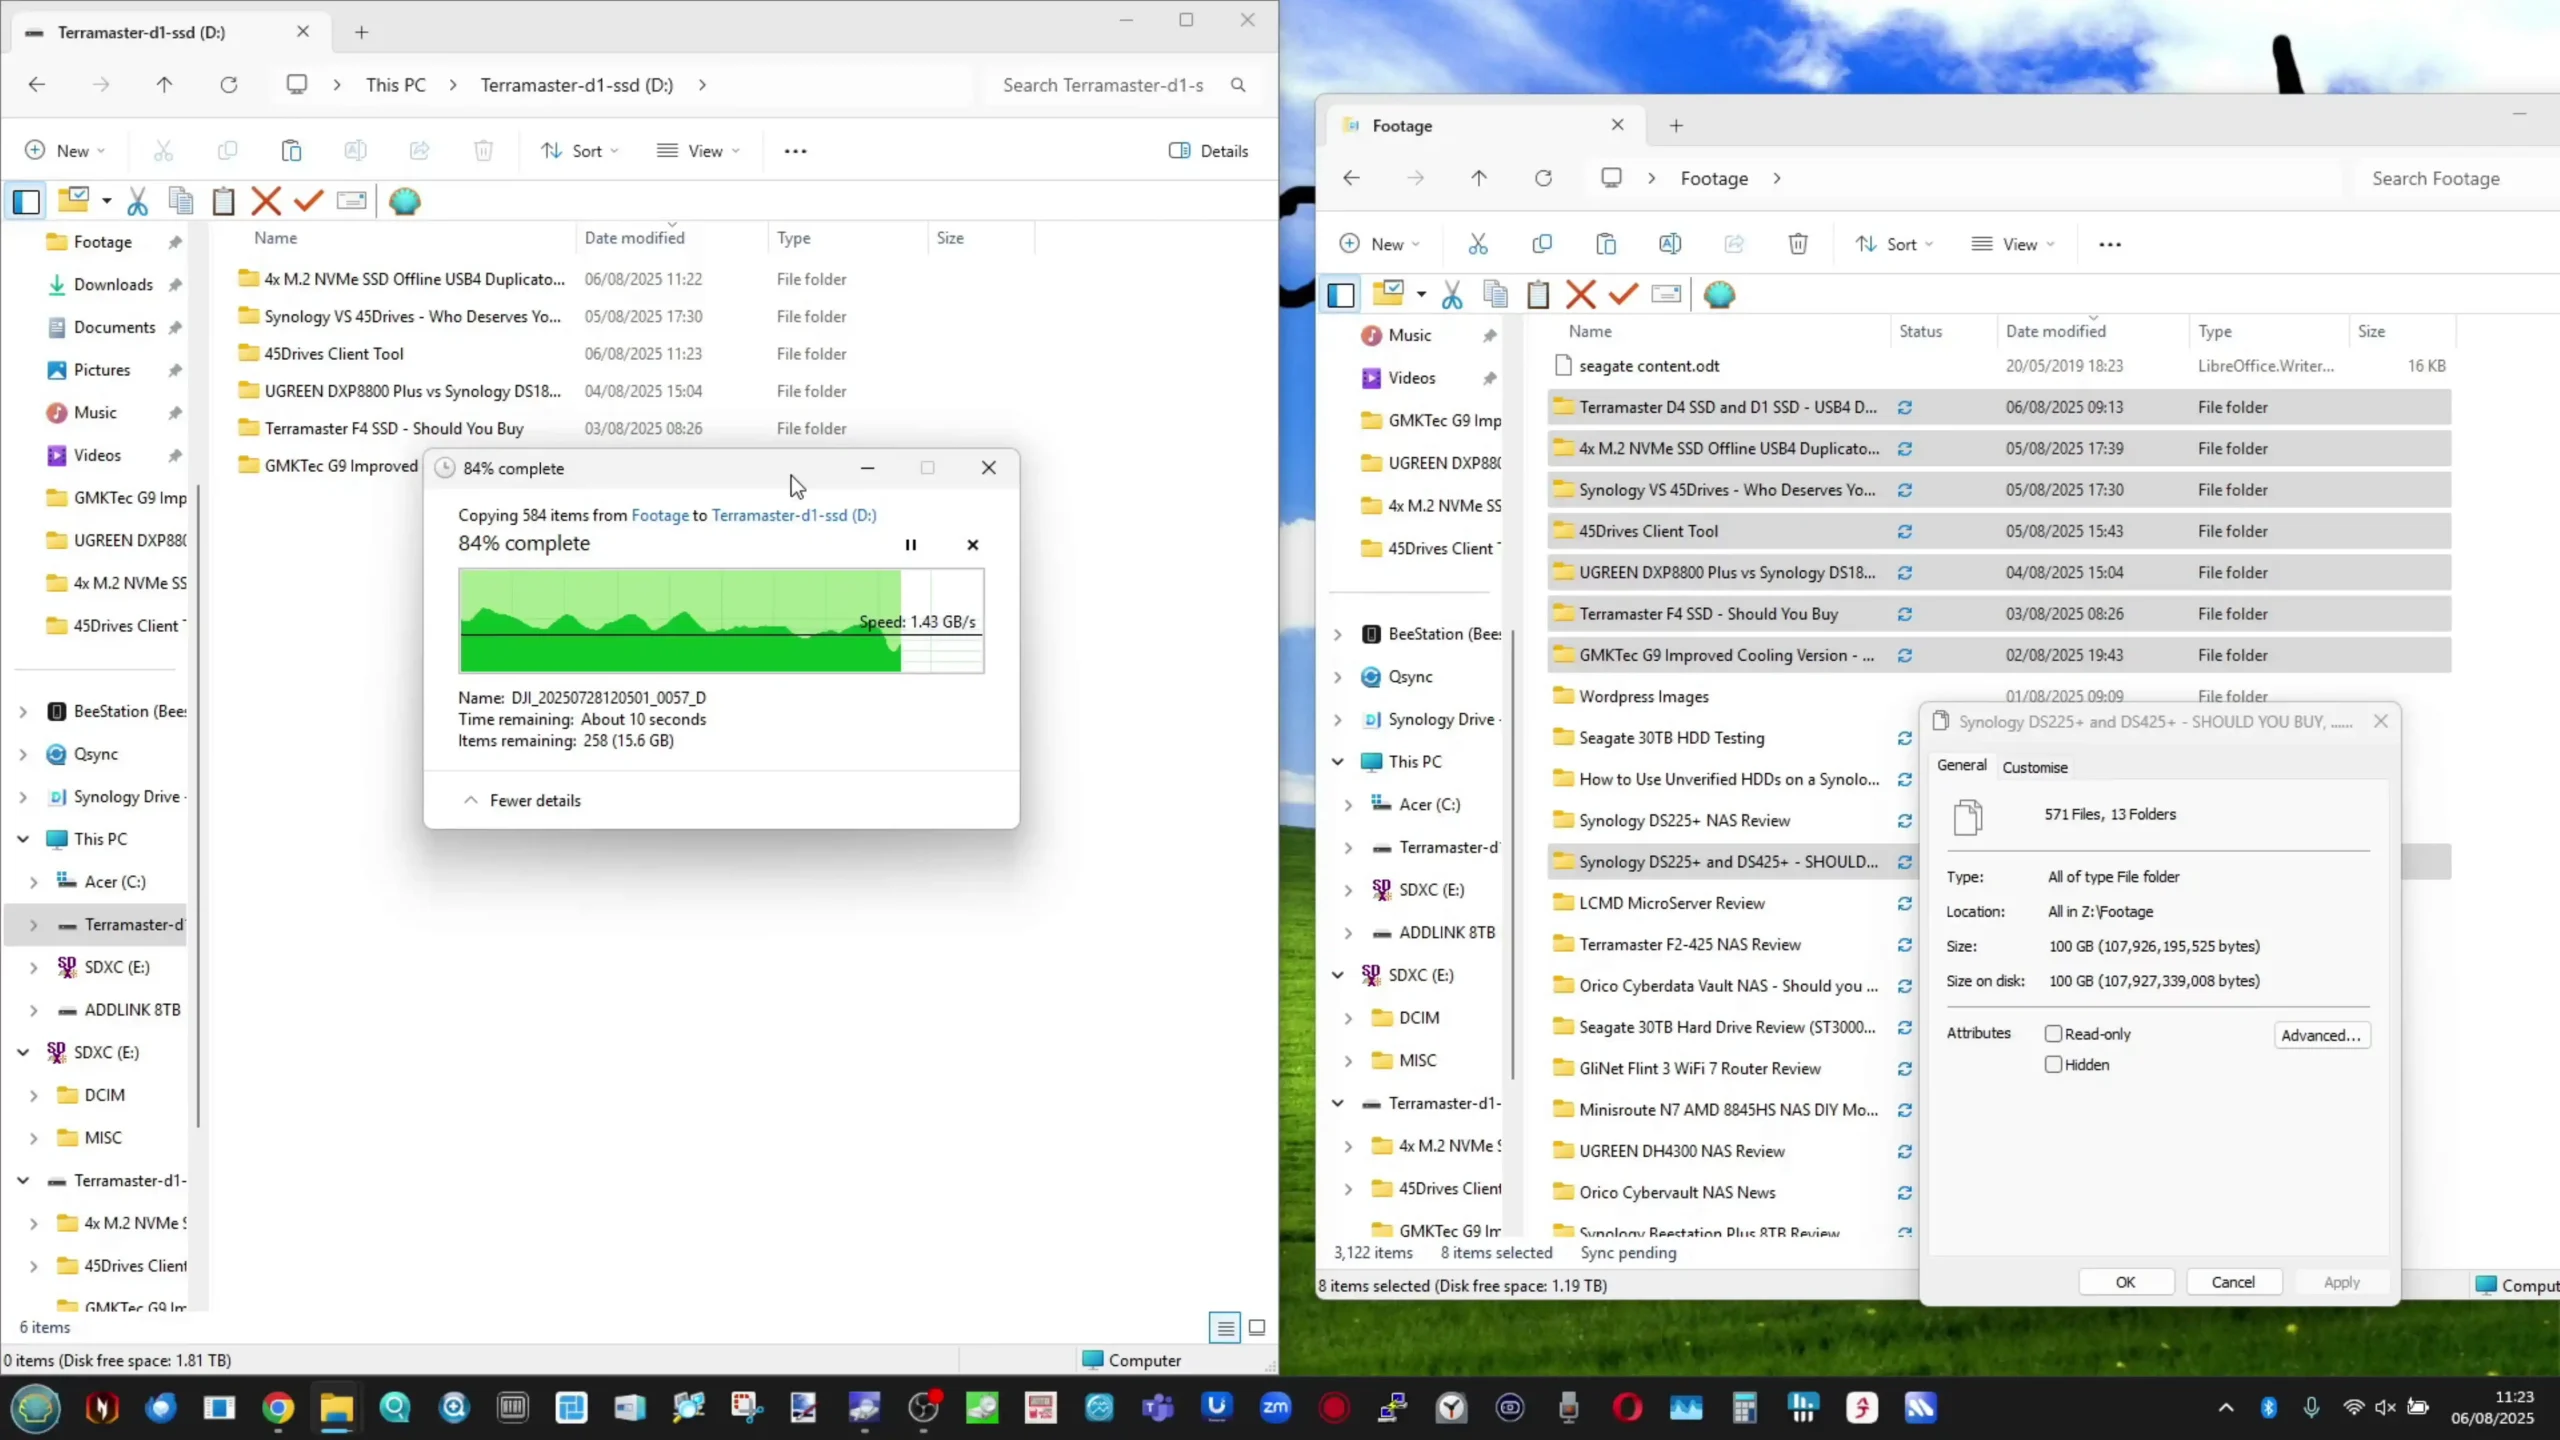The width and height of the screenshot is (2560, 1440).
Task: Click globe shell icon in Terramaster extra toolbar
Action: click(x=404, y=202)
